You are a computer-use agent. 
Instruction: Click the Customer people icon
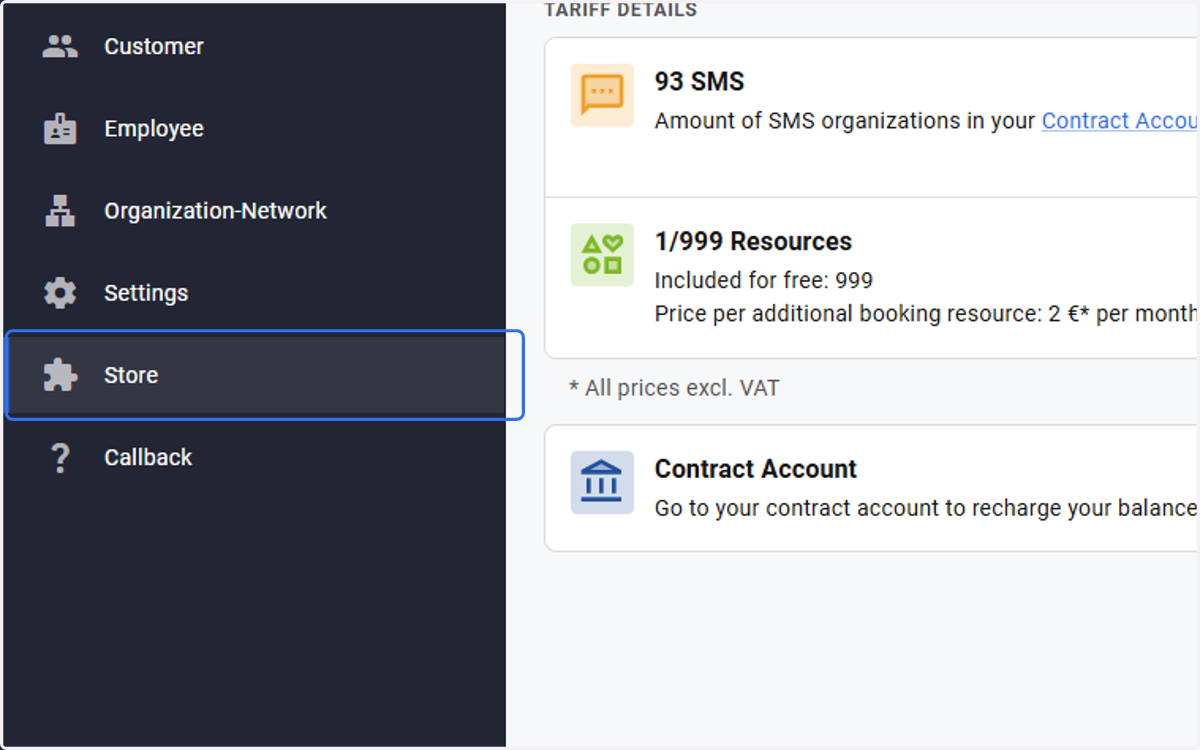pyautogui.click(x=60, y=46)
